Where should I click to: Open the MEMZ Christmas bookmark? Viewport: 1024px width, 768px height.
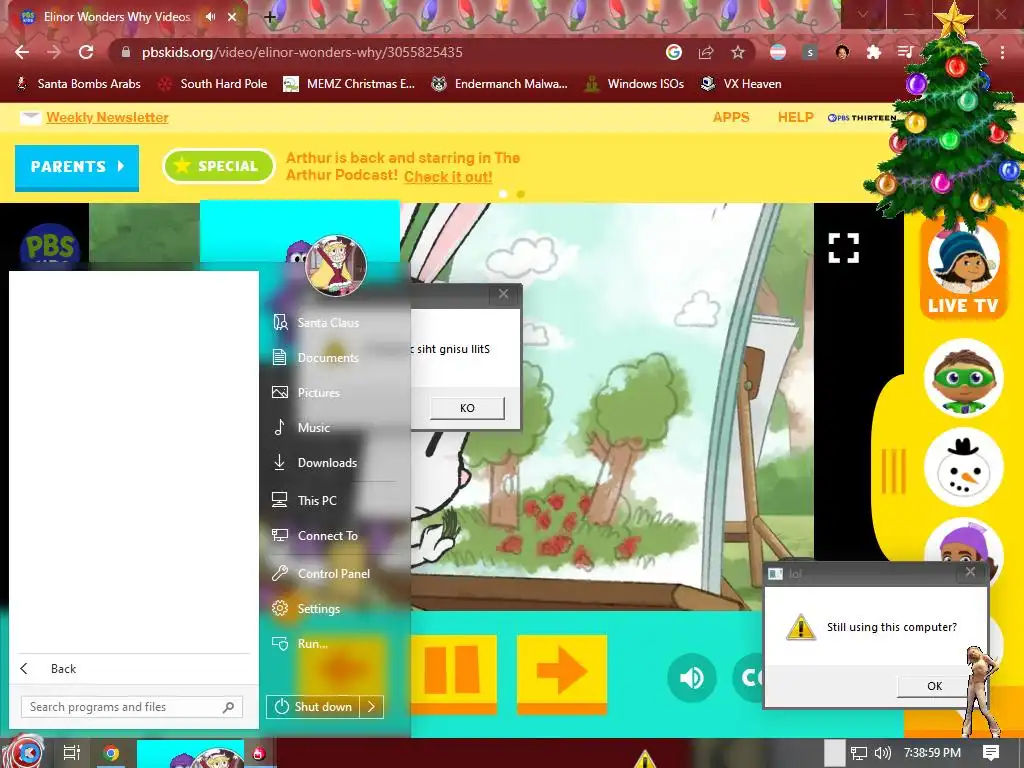tap(349, 84)
